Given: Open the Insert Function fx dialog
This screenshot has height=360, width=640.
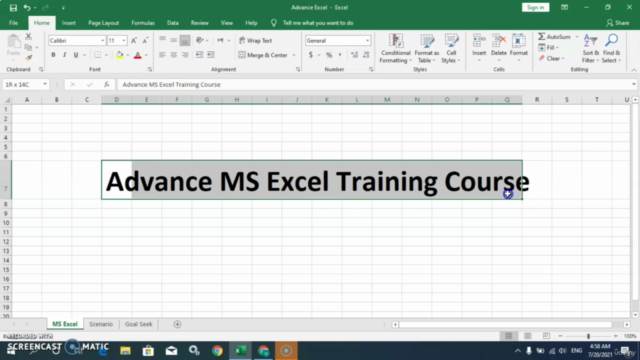Looking at the screenshot, I should pyautogui.click(x=107, y=84).
